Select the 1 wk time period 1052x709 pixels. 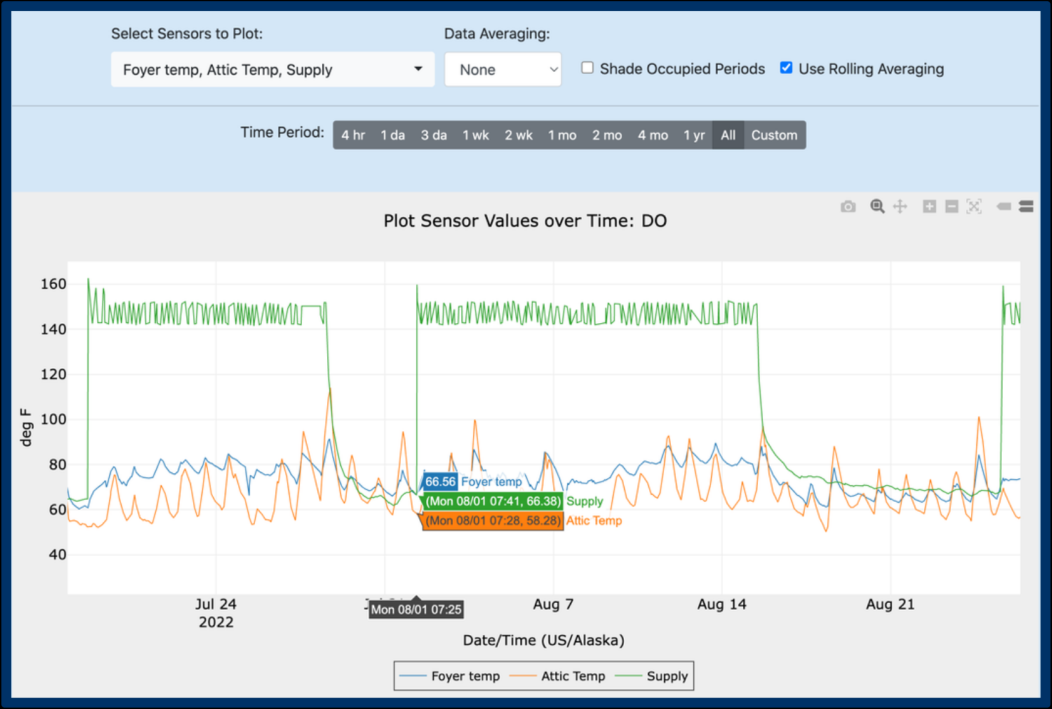tap(475, 135)
